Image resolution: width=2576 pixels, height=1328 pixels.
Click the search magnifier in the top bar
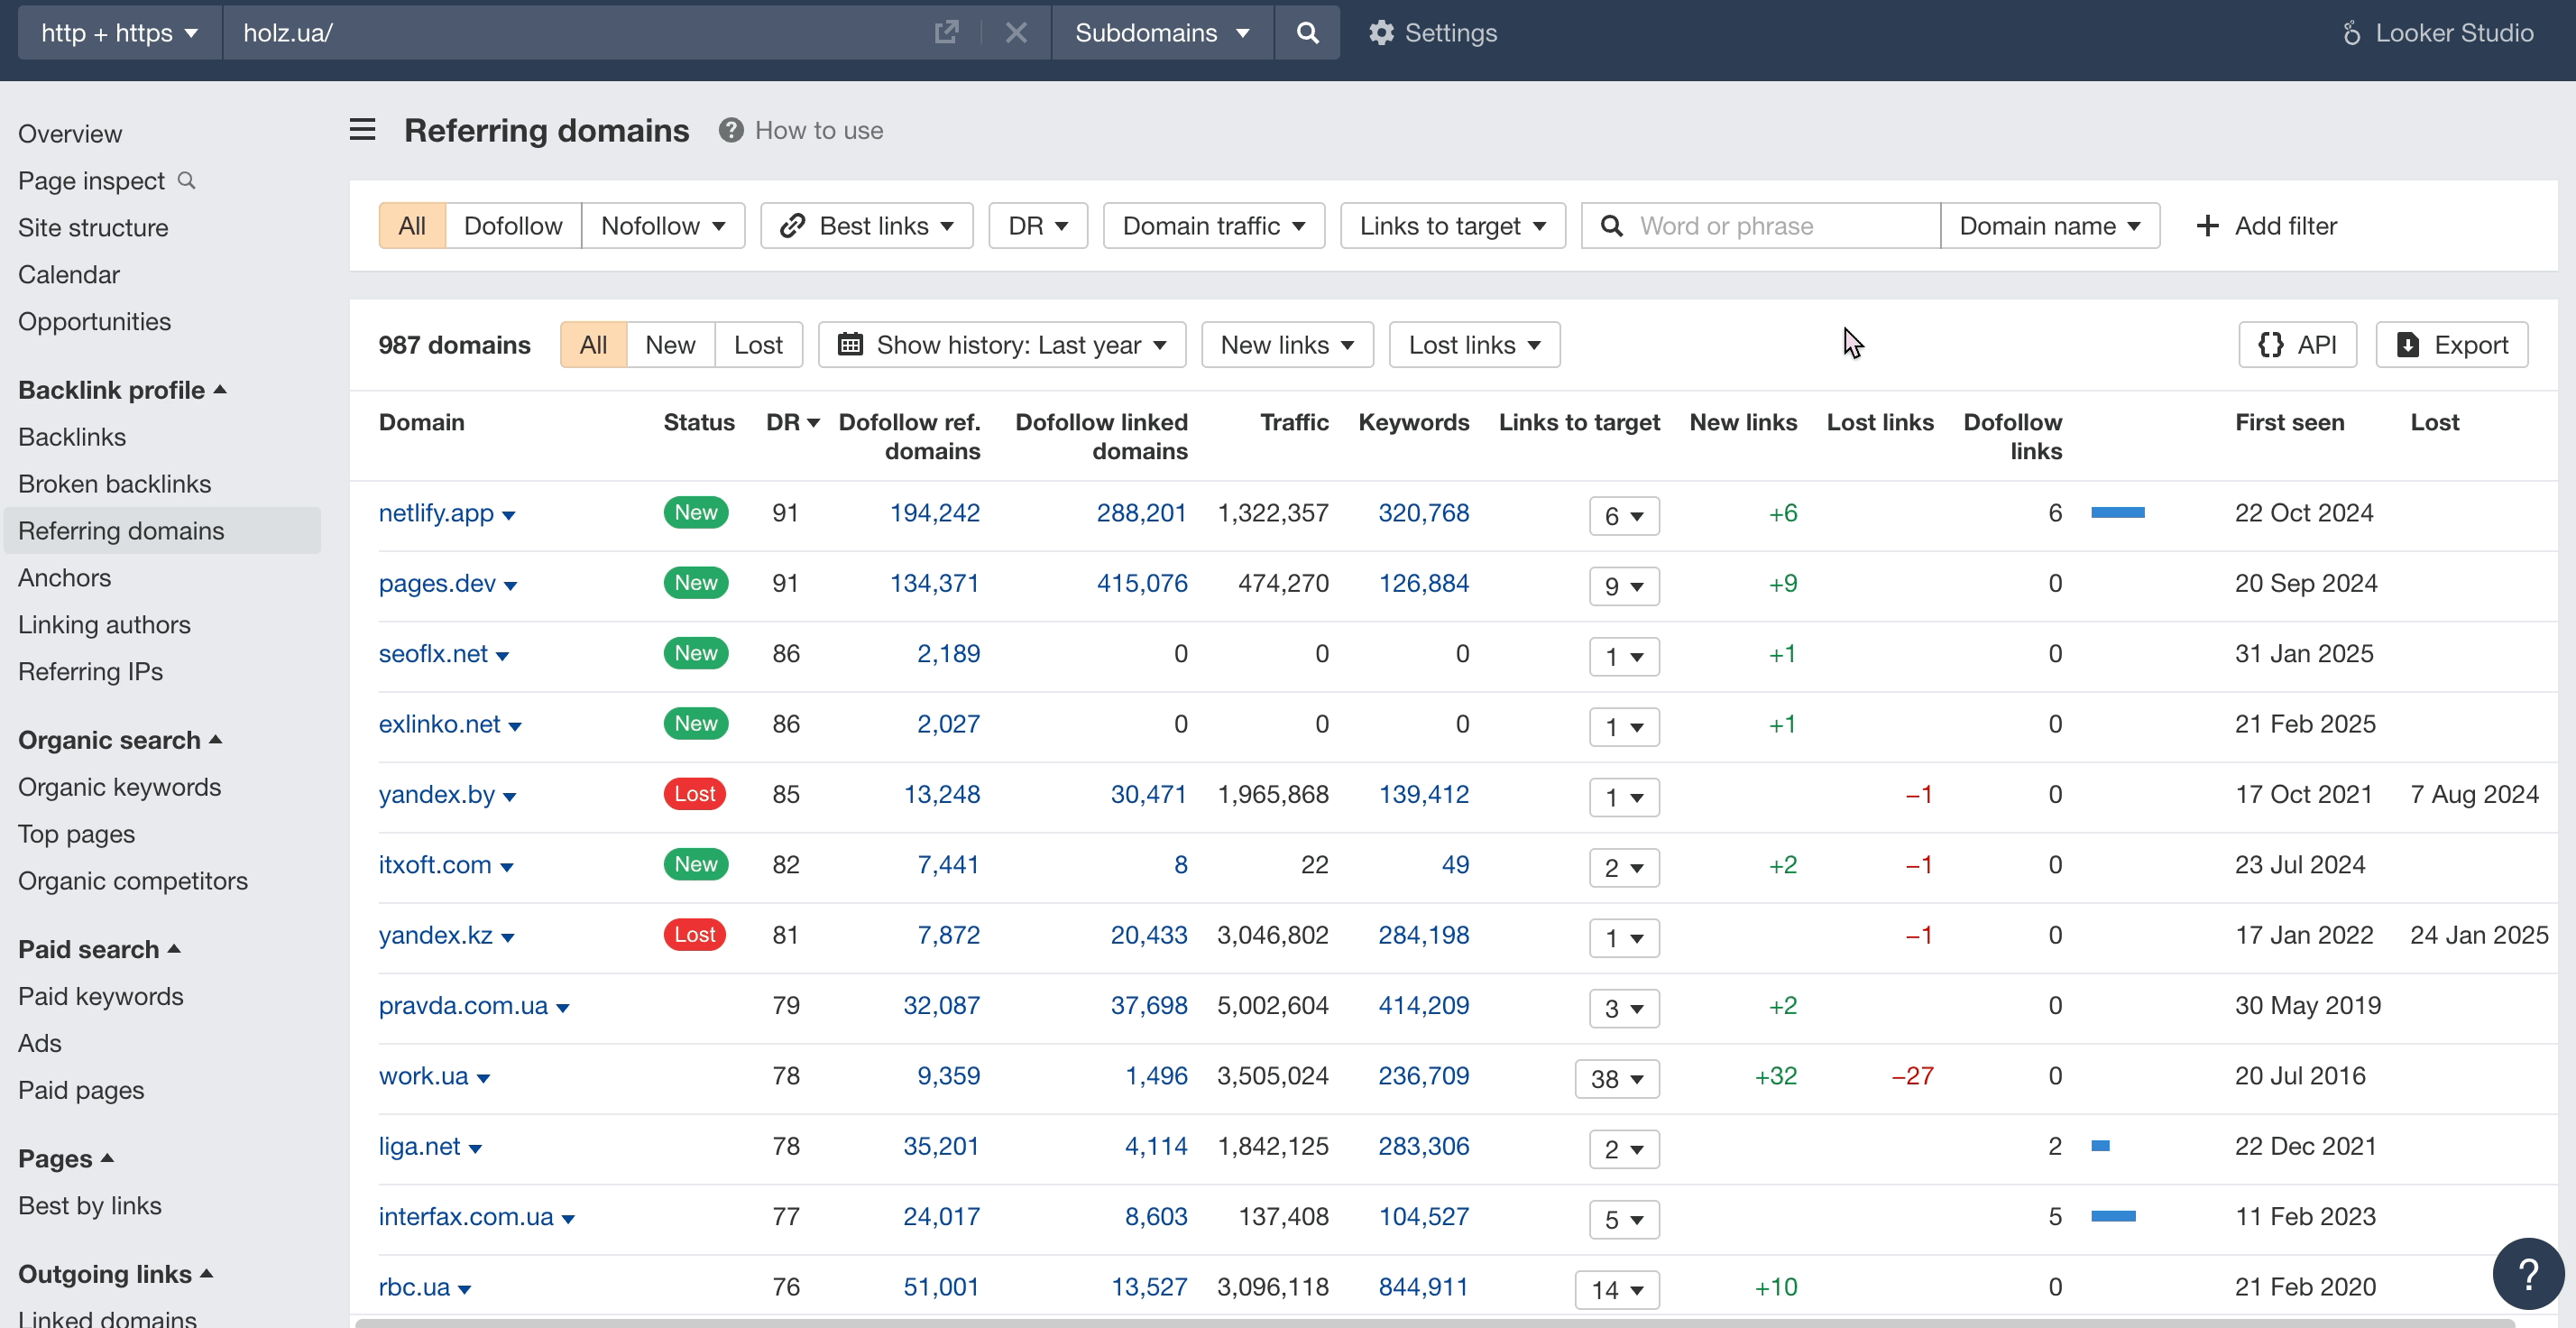tap(1307, 32)
